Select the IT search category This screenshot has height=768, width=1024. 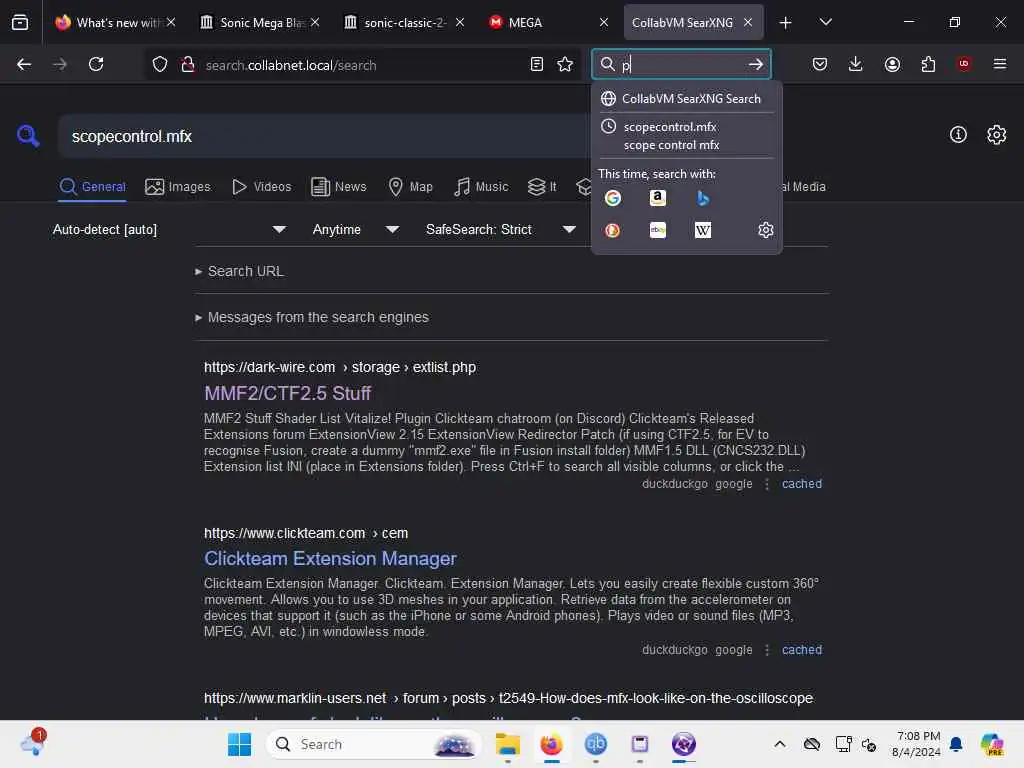coord(542,187)
